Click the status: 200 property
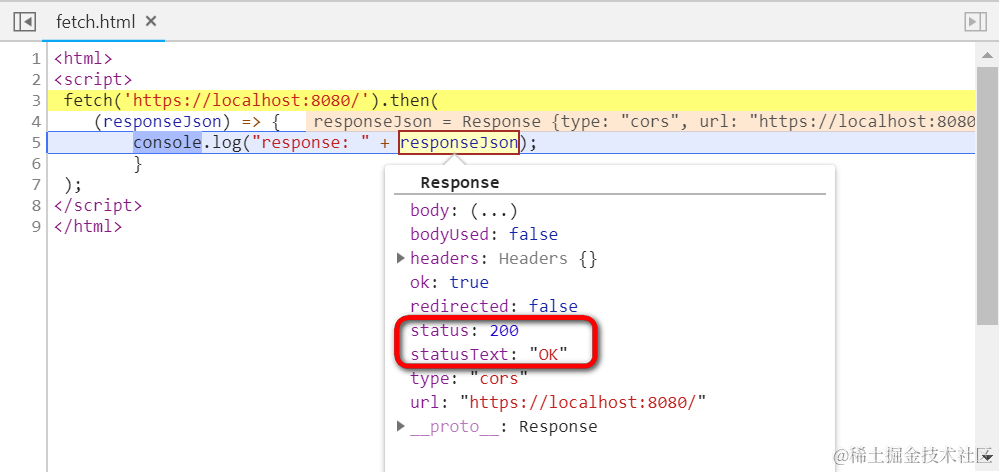Image resolution: width=999 pixels, height=472 pixels. coord(464,331)
